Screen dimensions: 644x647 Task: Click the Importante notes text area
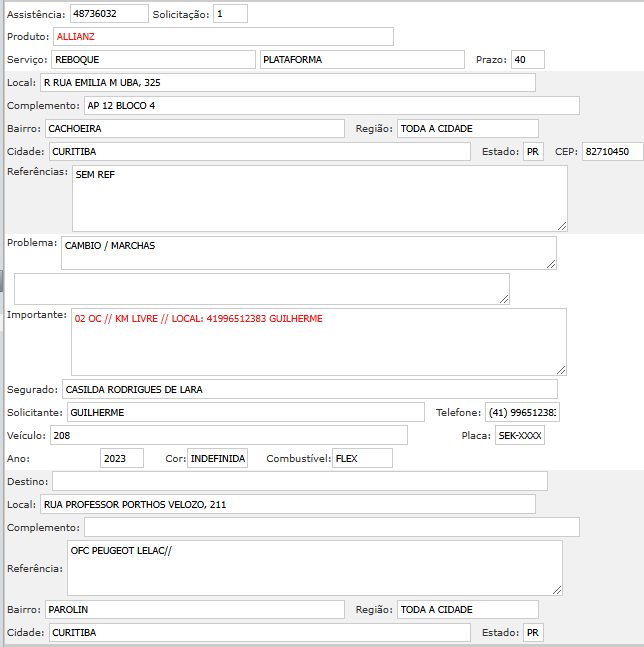[318, 341]
